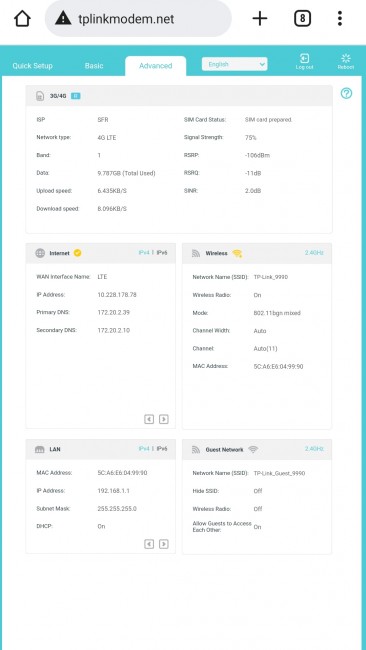366x650 pixels.
Task: Select IPv4 in the Internet panel
Action: point(144,252)
